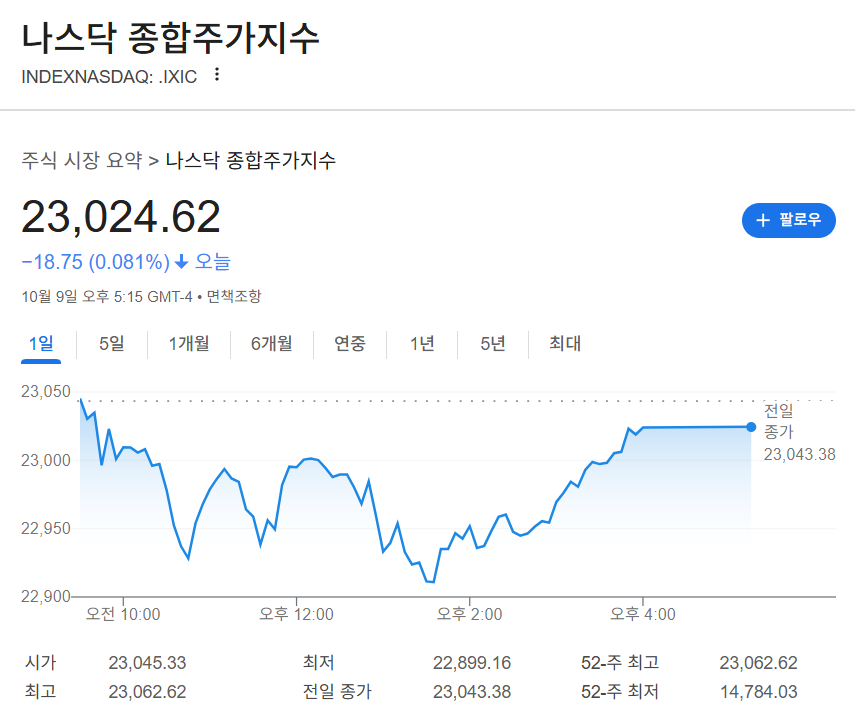This screenshot has width=855, height=719.
Task: Open the three-dot overflow menu beside the ticker
Action: pyautogui.click(x=216, y=74)
